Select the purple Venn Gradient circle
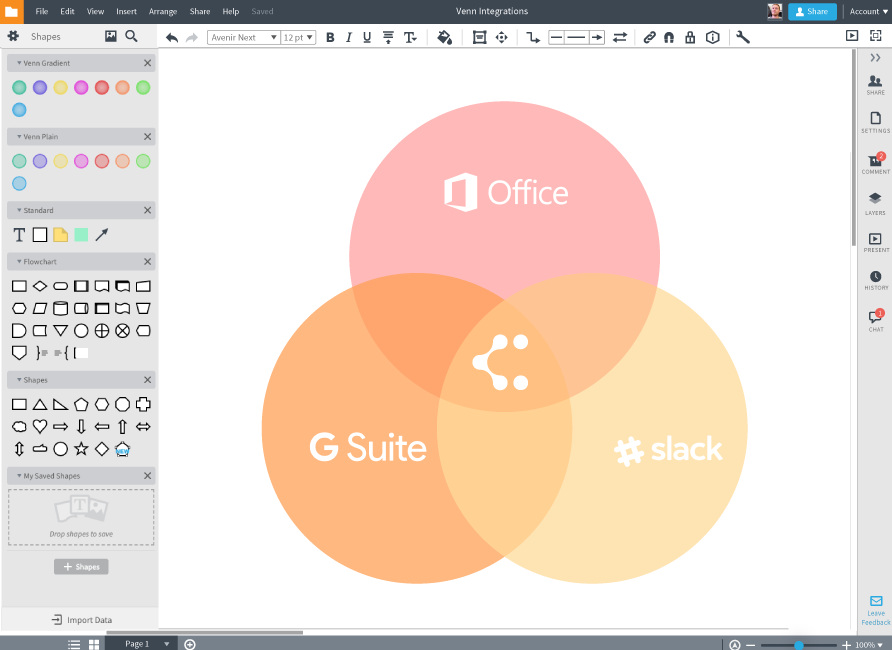This screenshot has height=650, width=892. pos(40,87)
